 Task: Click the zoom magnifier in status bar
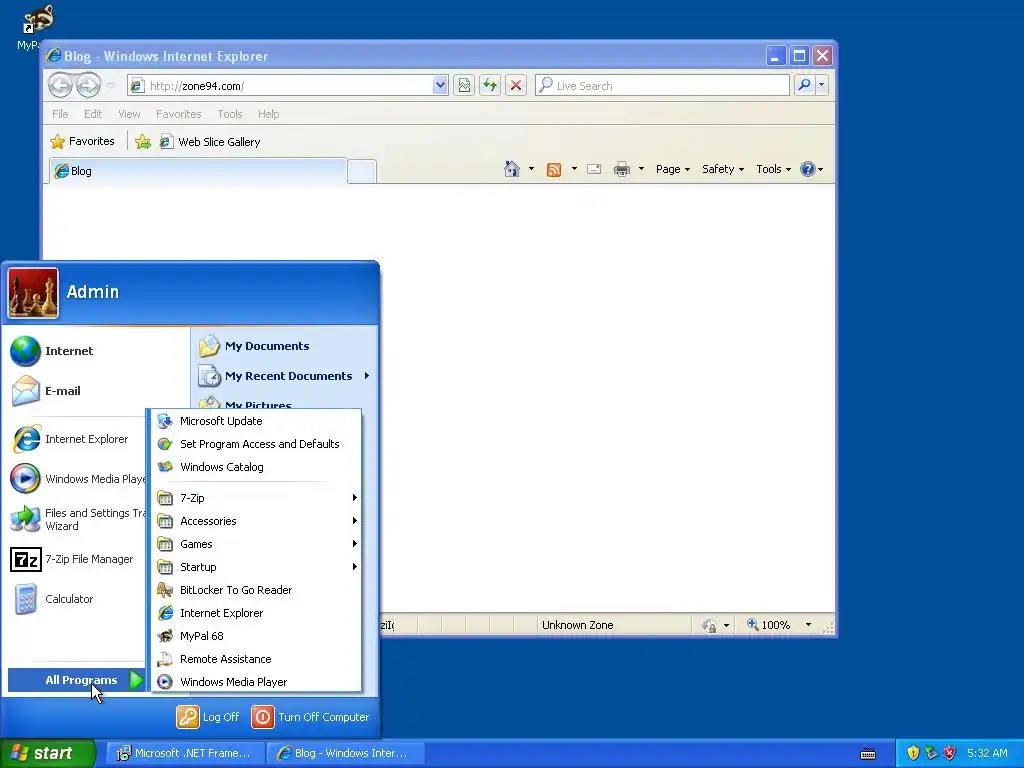point(753,624)
